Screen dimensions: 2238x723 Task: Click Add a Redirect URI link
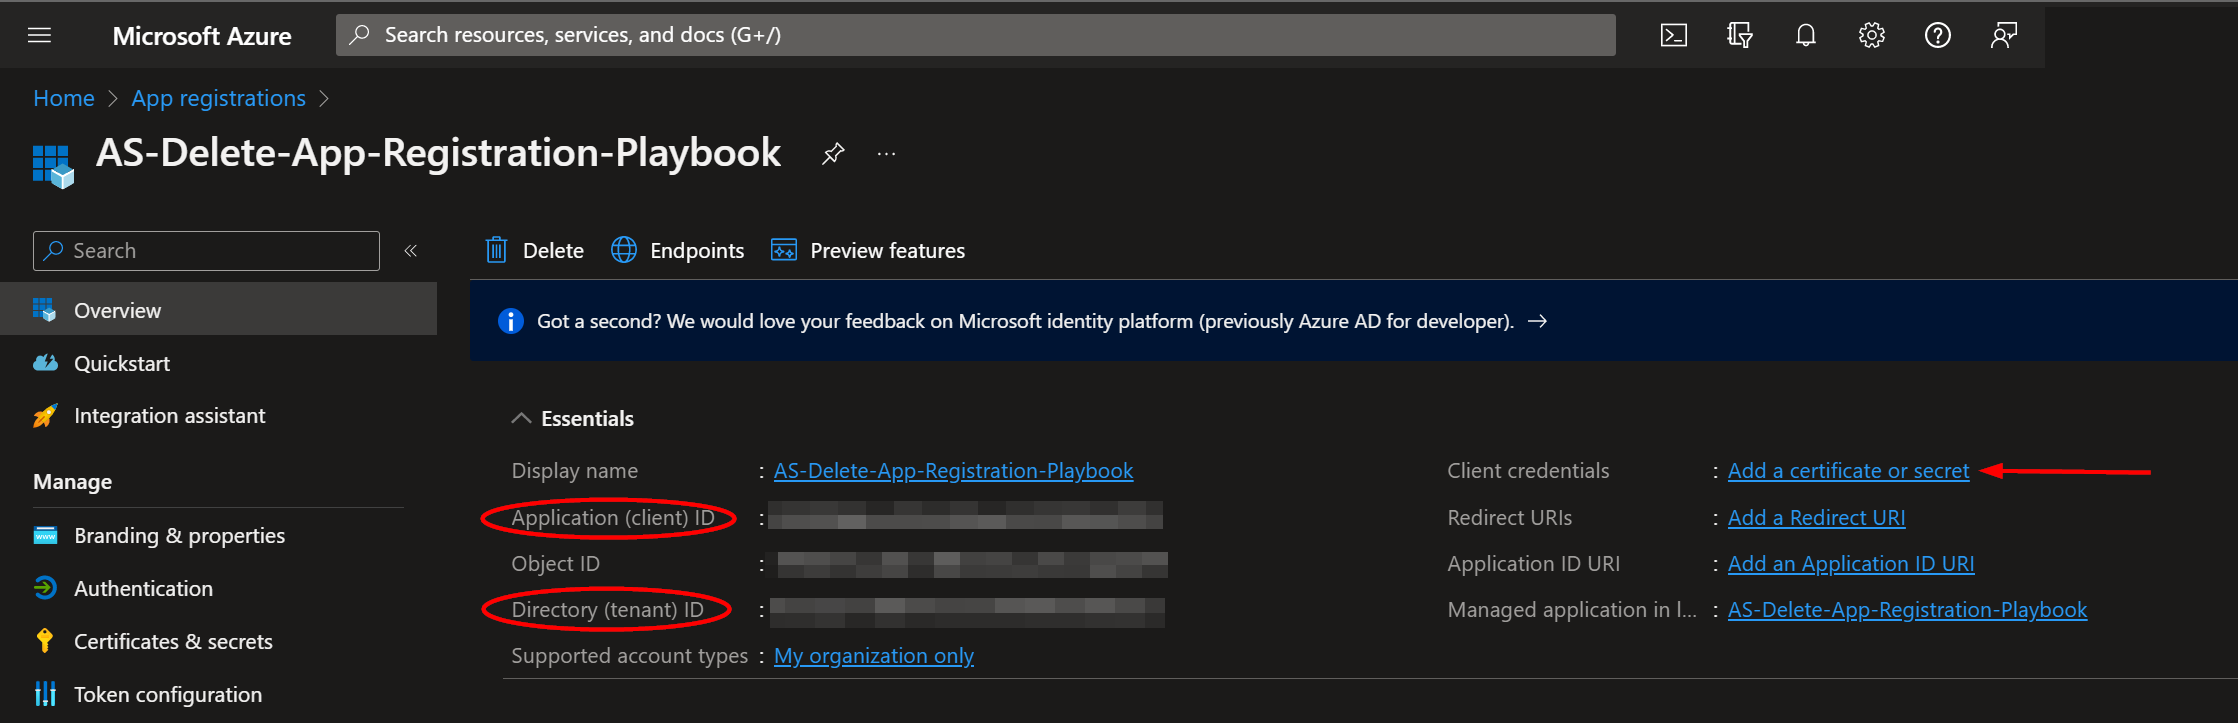click(x=1816, y=518)
